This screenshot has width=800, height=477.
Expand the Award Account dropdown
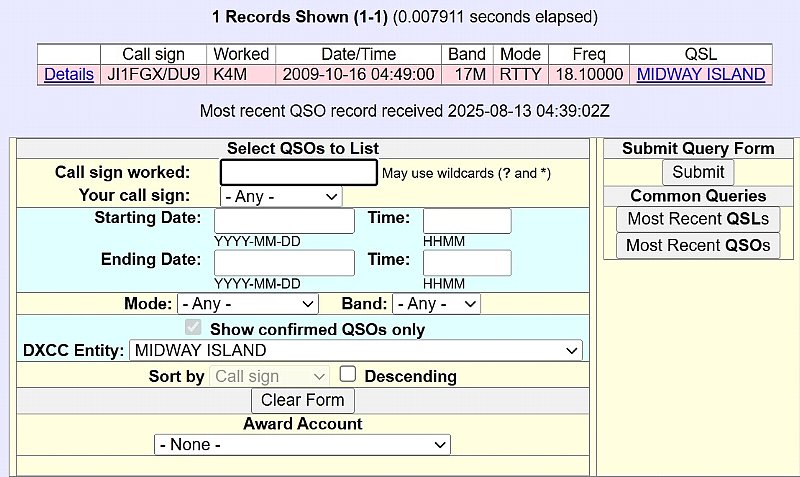point(302,444)
